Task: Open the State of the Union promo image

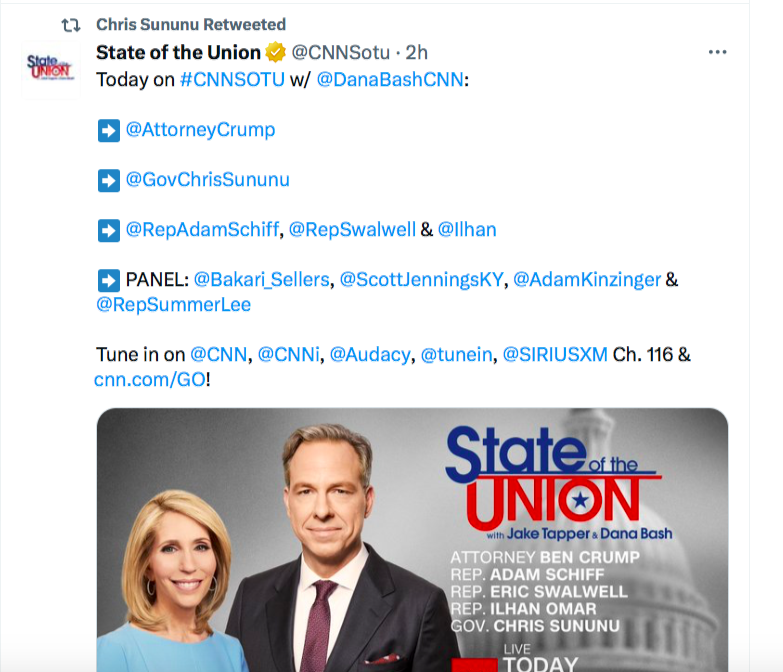Action: tap(412, 540)
